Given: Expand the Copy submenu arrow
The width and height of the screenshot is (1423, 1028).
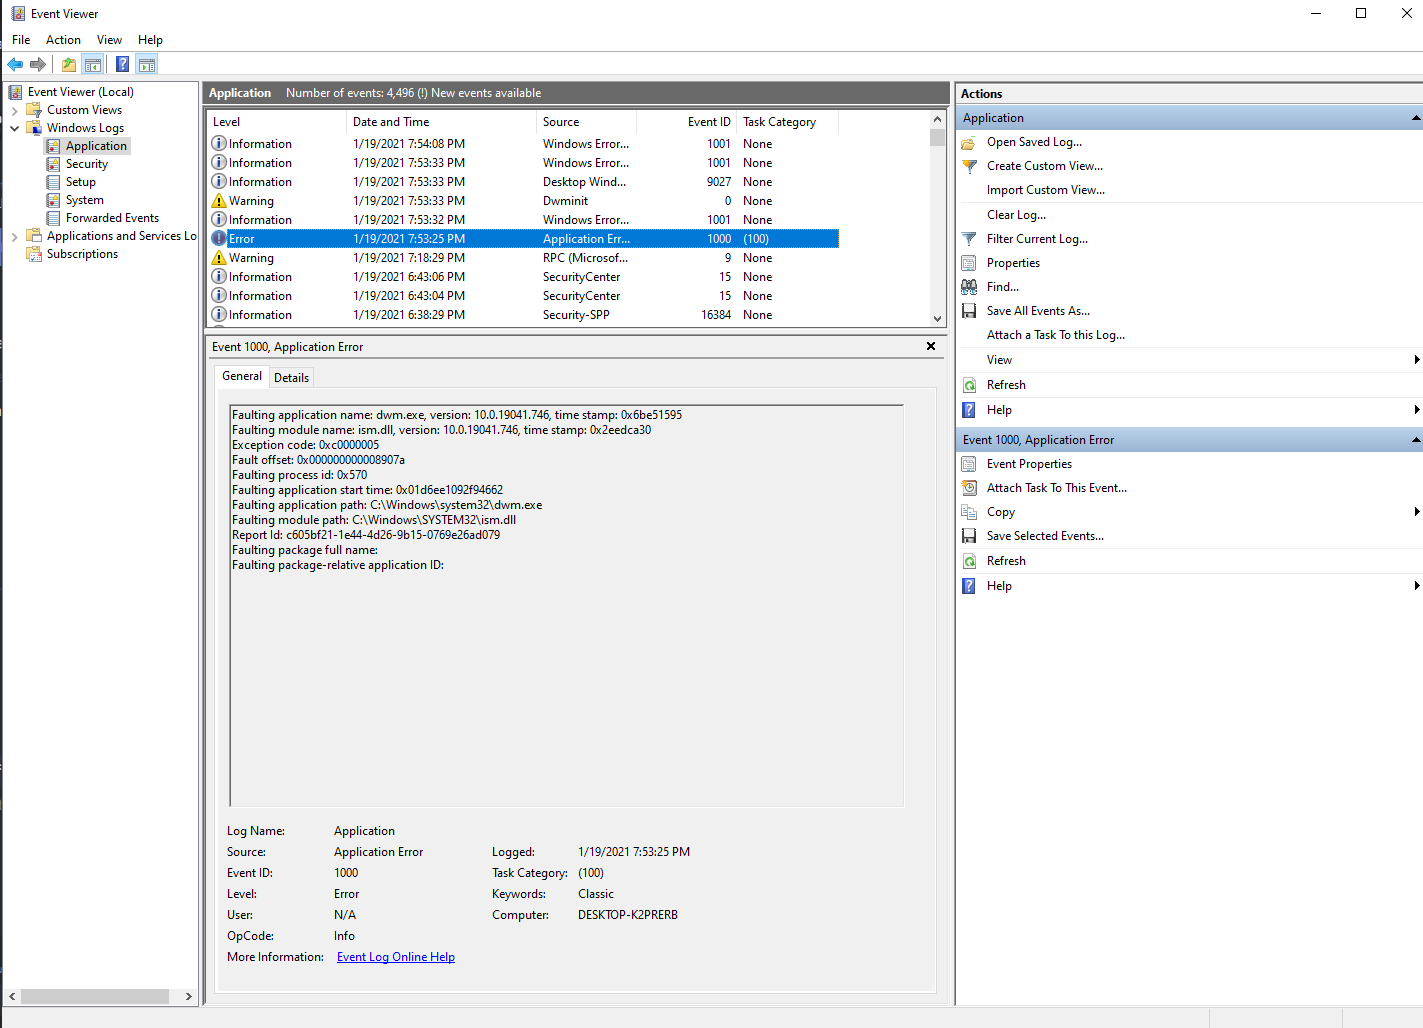Looking at the screenshot, I should 1416,512.
